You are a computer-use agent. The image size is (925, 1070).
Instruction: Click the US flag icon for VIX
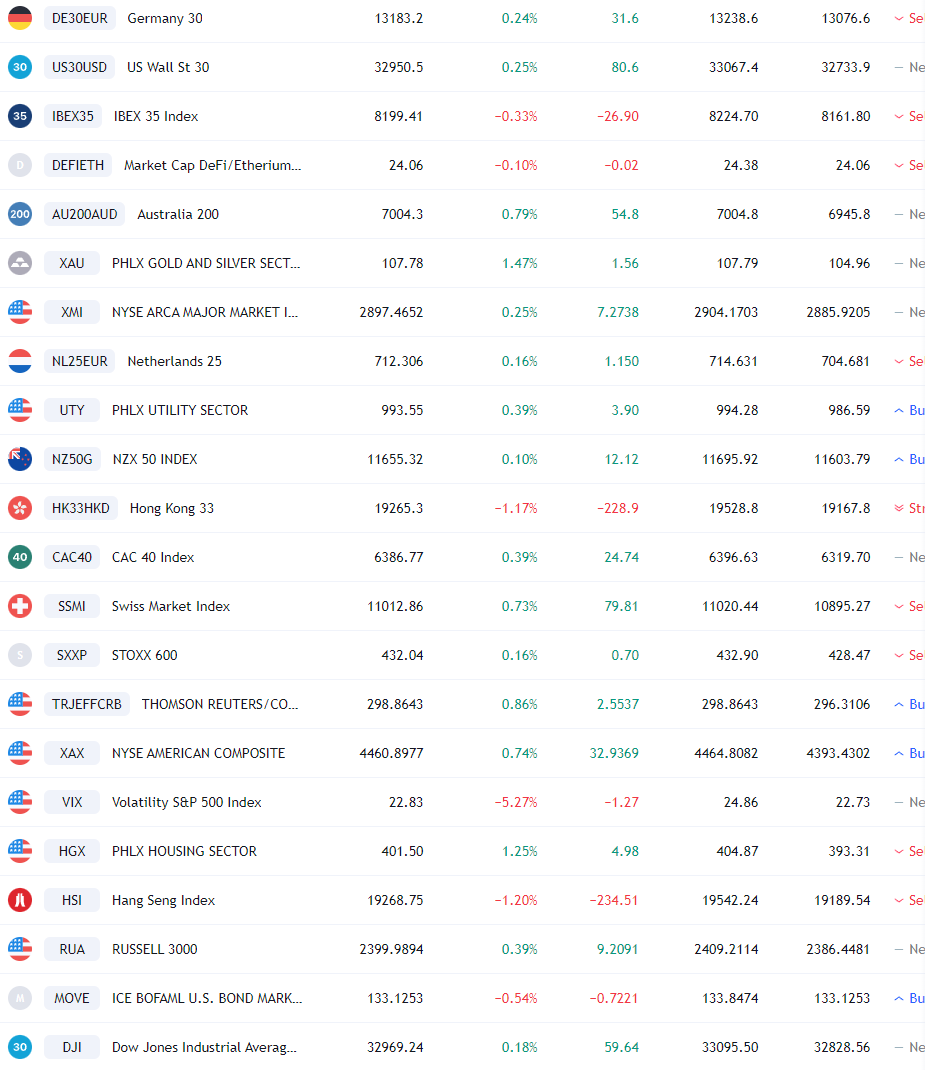point(20,802)
